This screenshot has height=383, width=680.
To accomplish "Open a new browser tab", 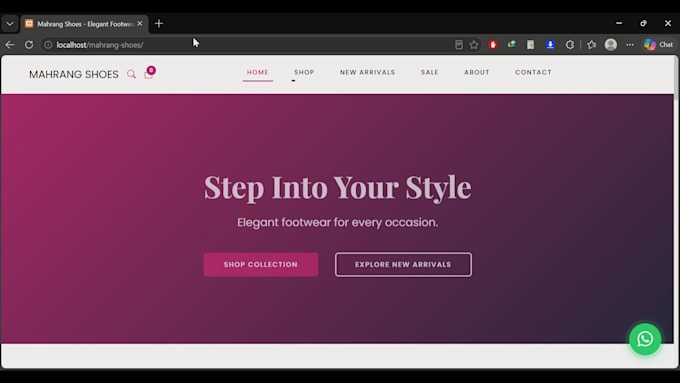I will [159, 23].
